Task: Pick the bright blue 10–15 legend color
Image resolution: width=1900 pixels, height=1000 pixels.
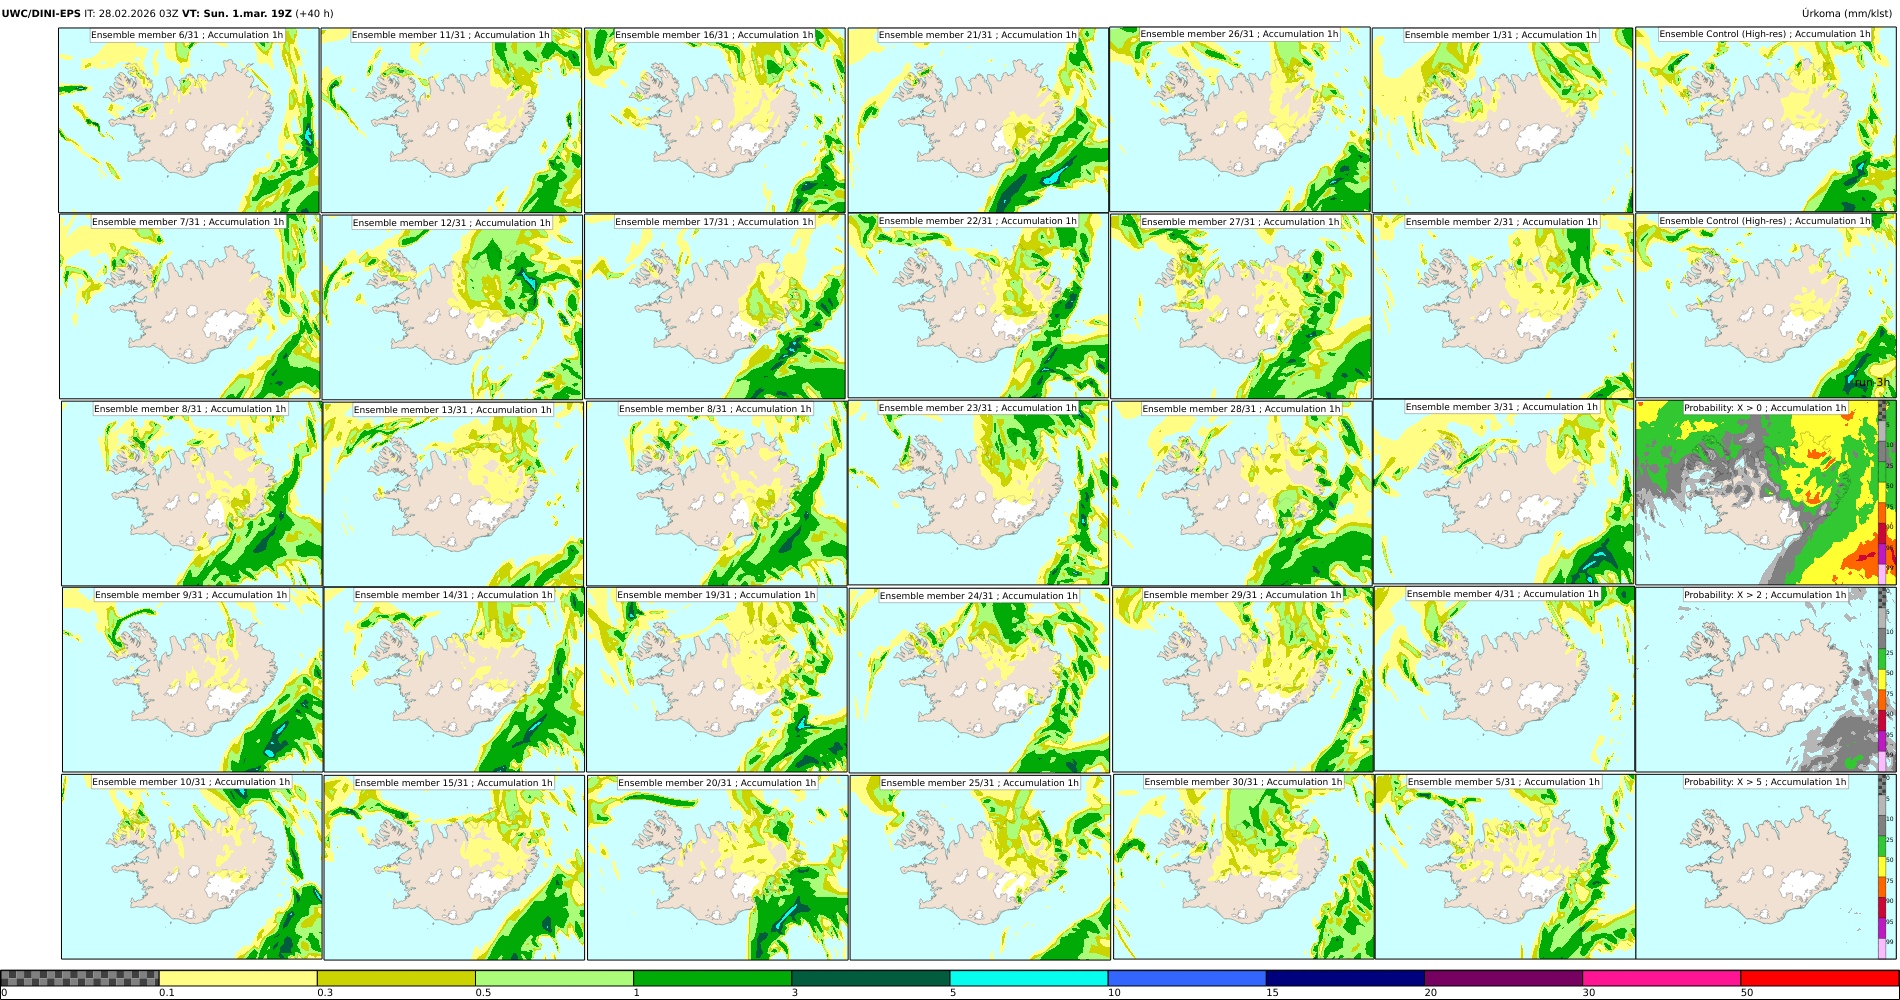Action: tap(1187, 978)
